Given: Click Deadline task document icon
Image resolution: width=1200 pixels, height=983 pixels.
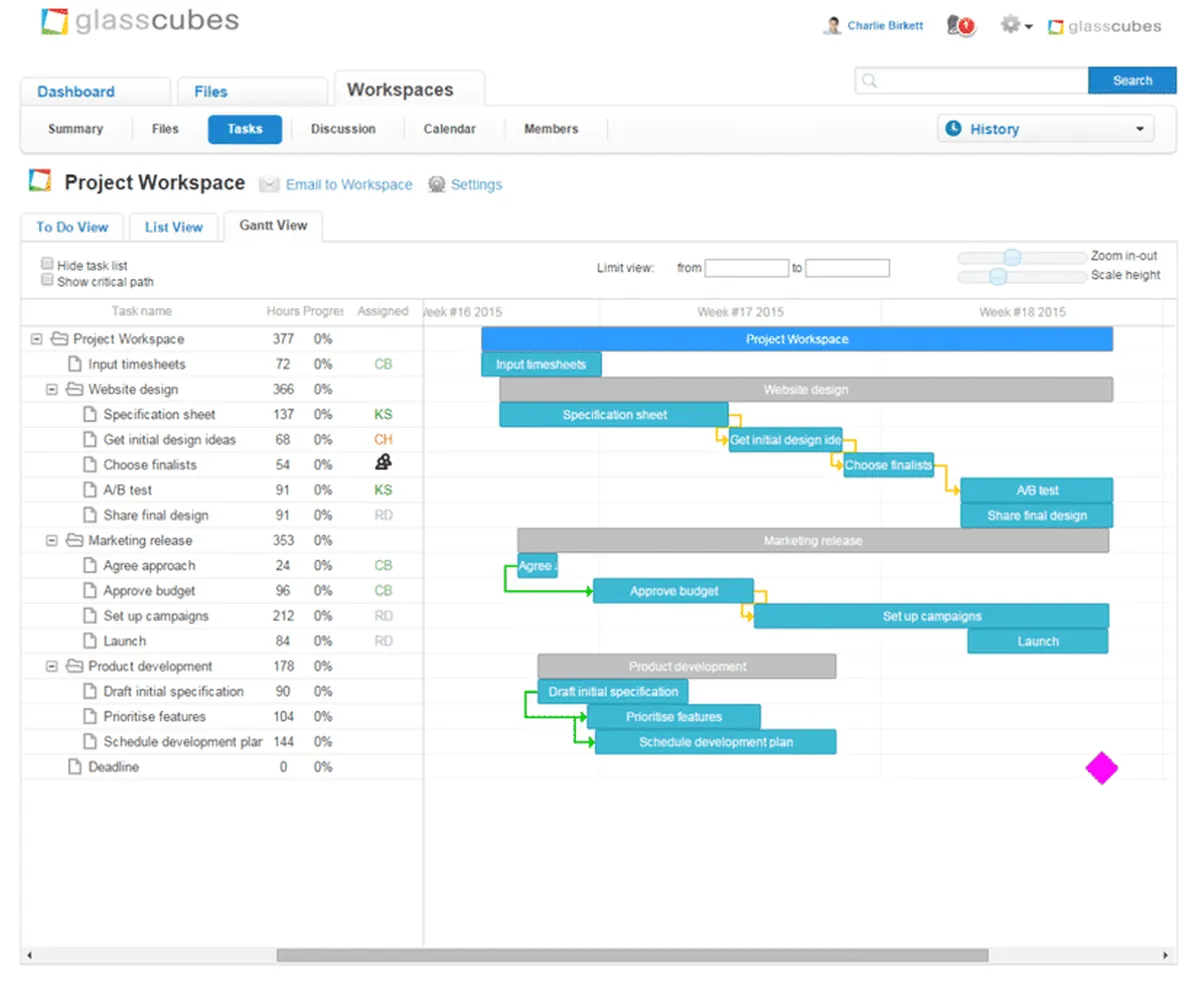Looking at the screenshot, I should (73, 767).
